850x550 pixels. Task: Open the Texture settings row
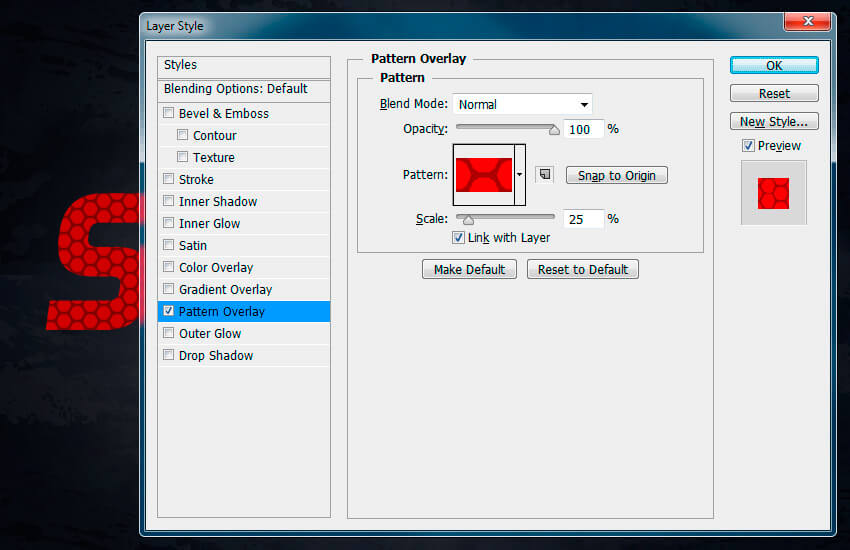tap(244, 157)
